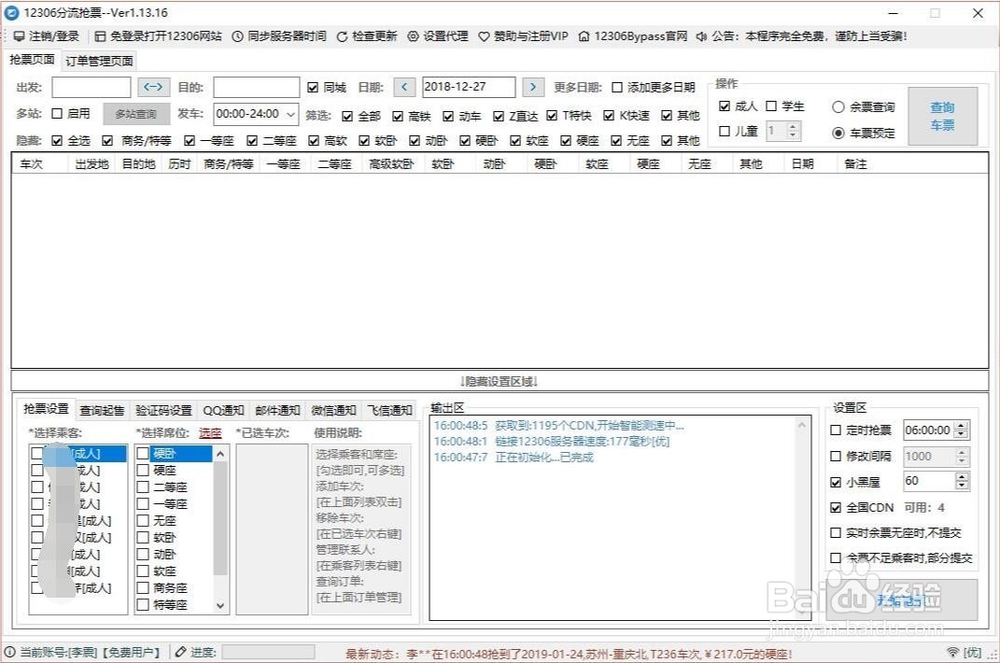The image size is (1000, 663).
Task: Increase the 儿童 count stepper
Action: pyautogui.click(x=792, y=127)
